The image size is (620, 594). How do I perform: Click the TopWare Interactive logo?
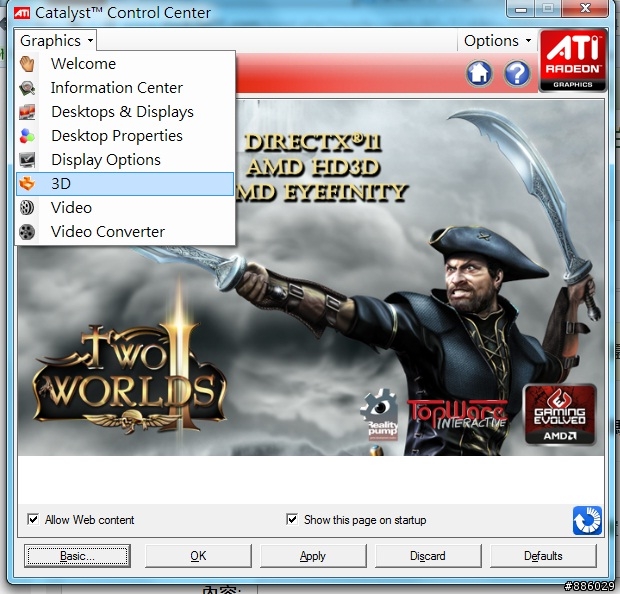point(457,414)
